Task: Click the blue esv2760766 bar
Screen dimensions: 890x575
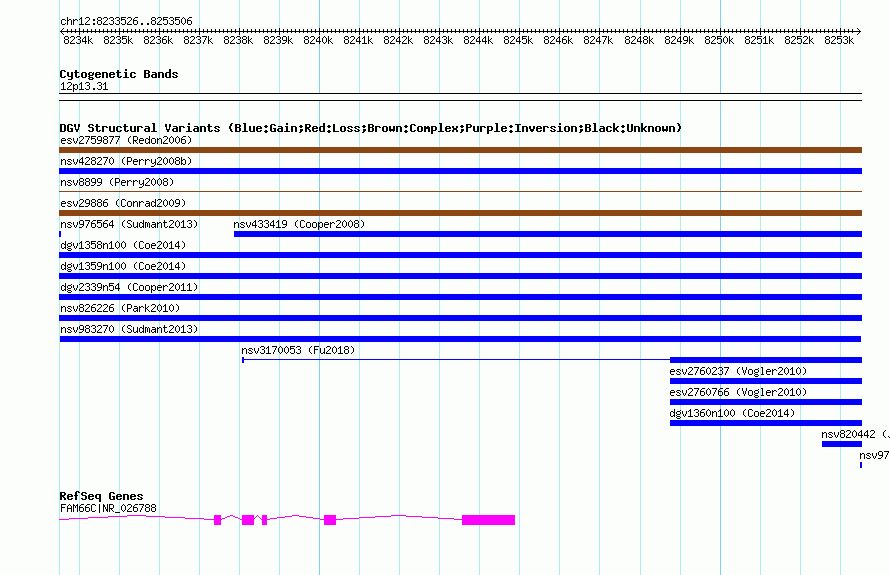Action: click(766, 402)
